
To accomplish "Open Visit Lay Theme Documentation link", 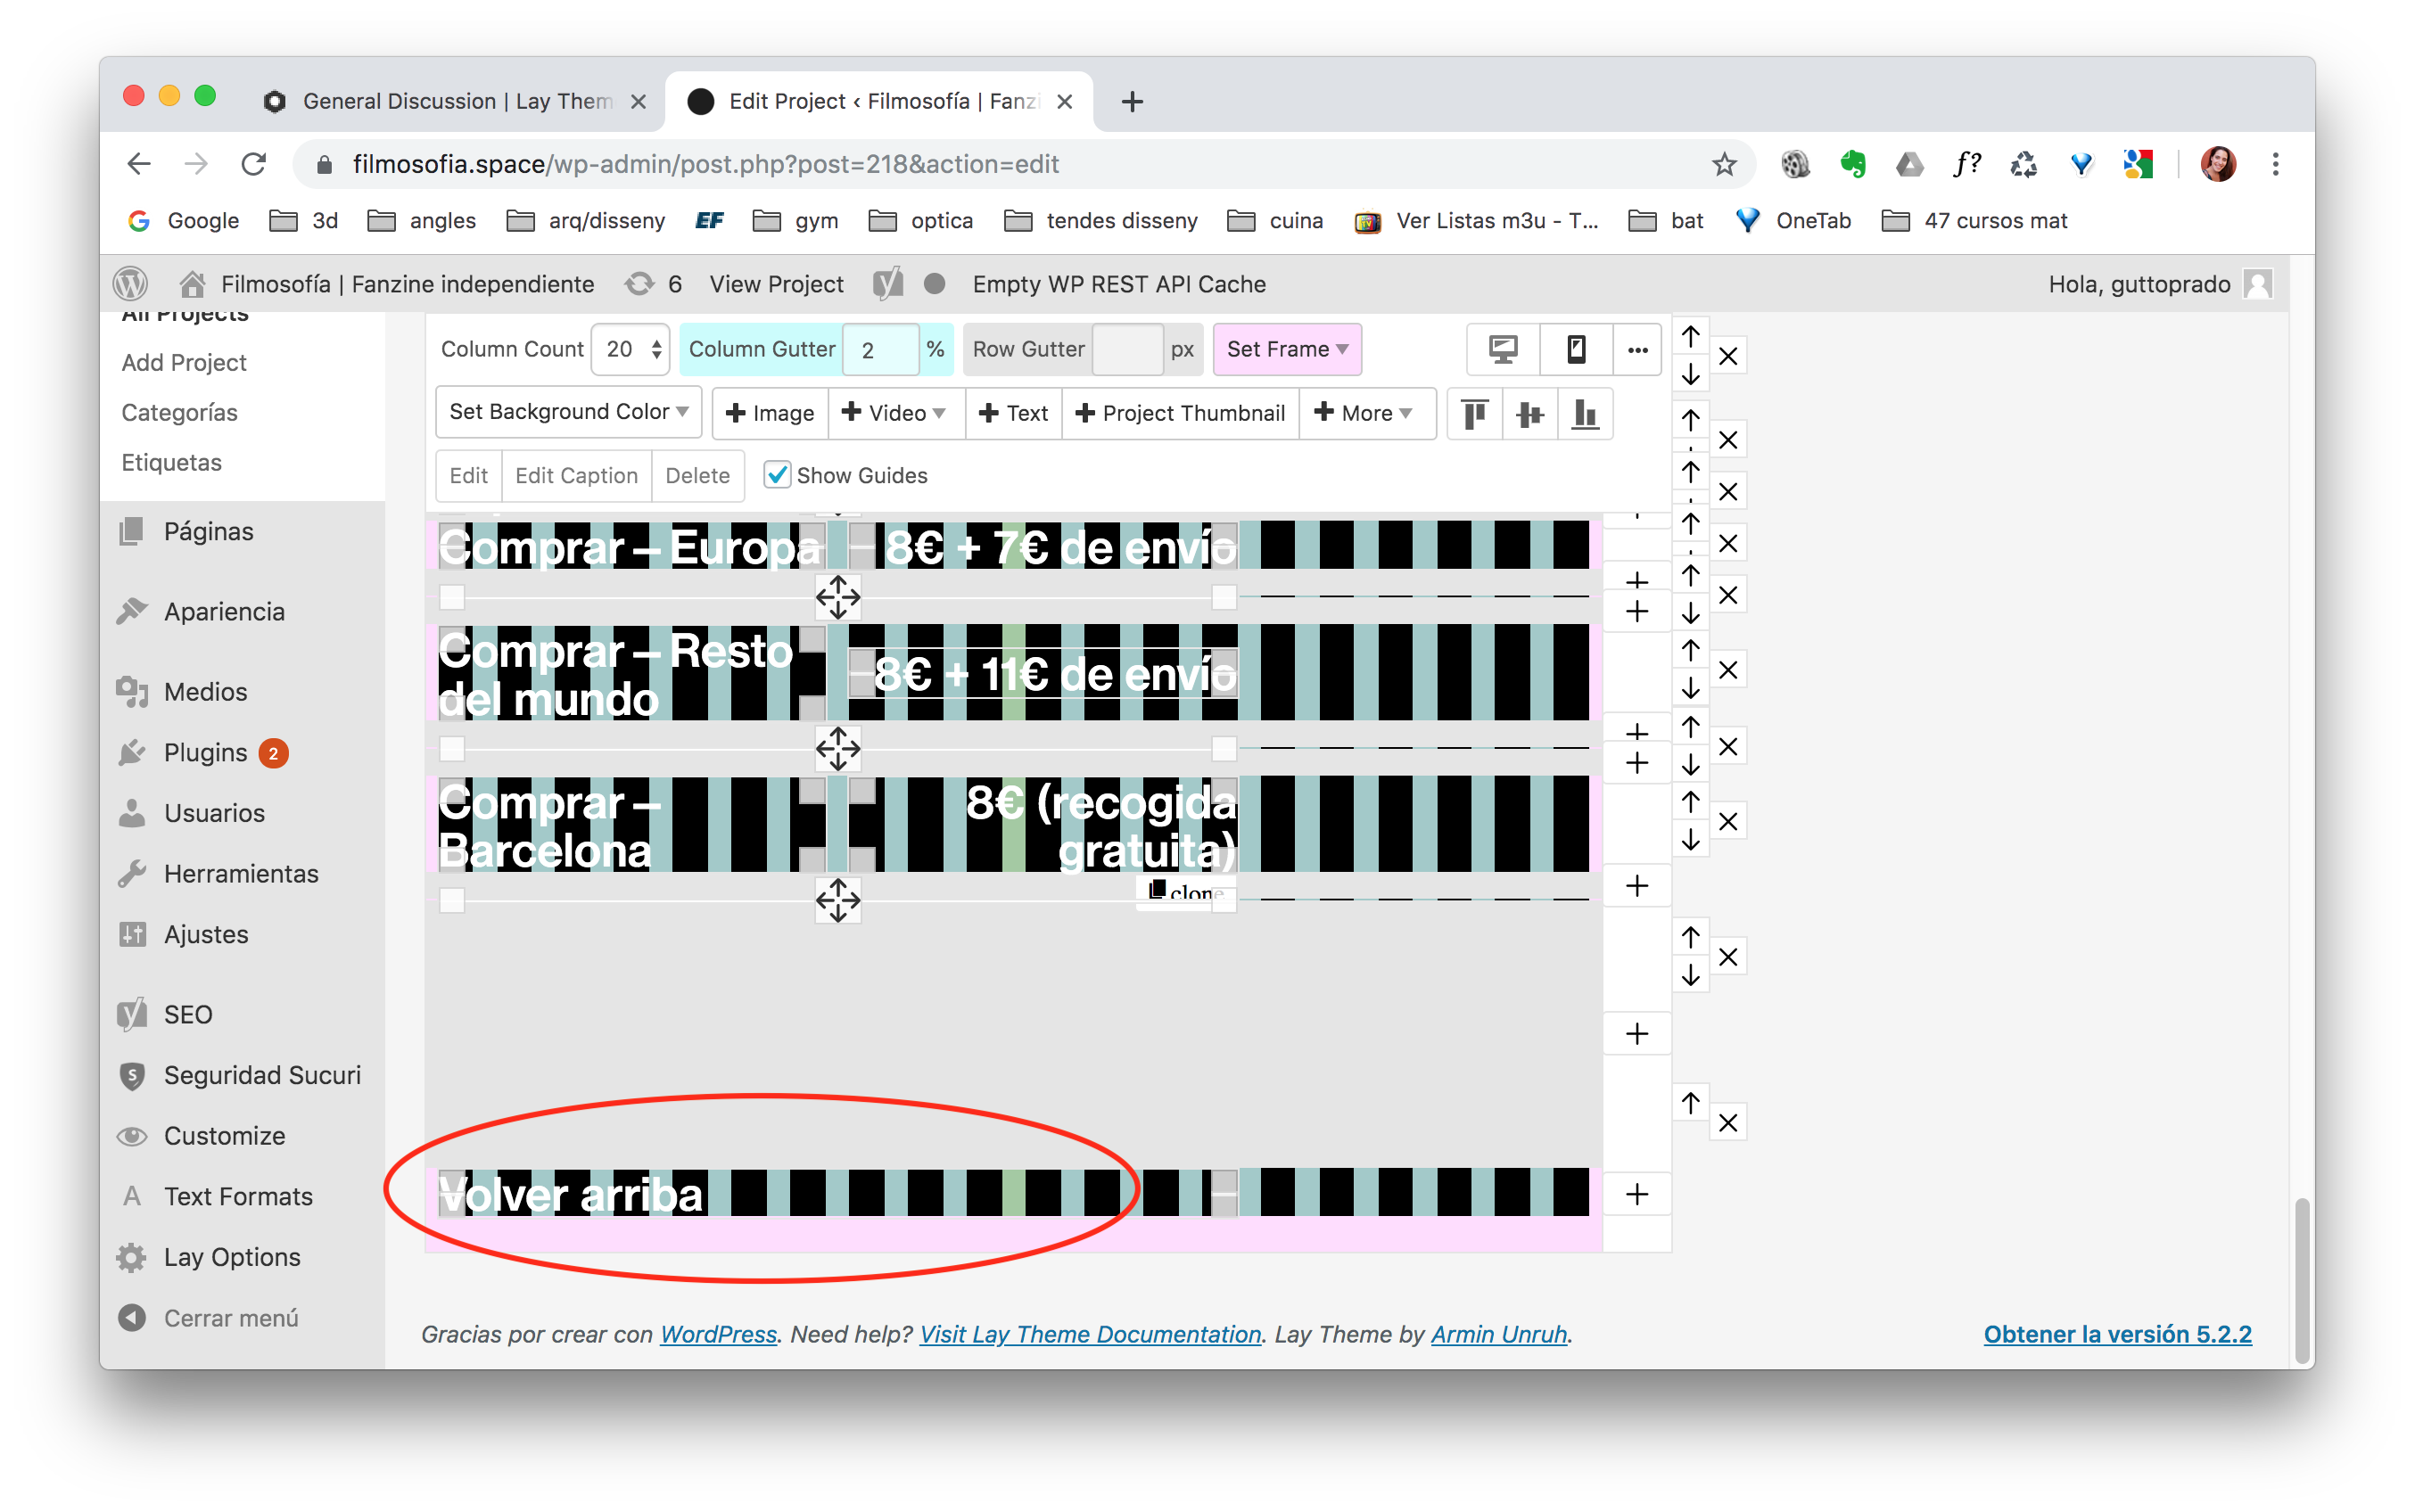I will (1090, 1334).
